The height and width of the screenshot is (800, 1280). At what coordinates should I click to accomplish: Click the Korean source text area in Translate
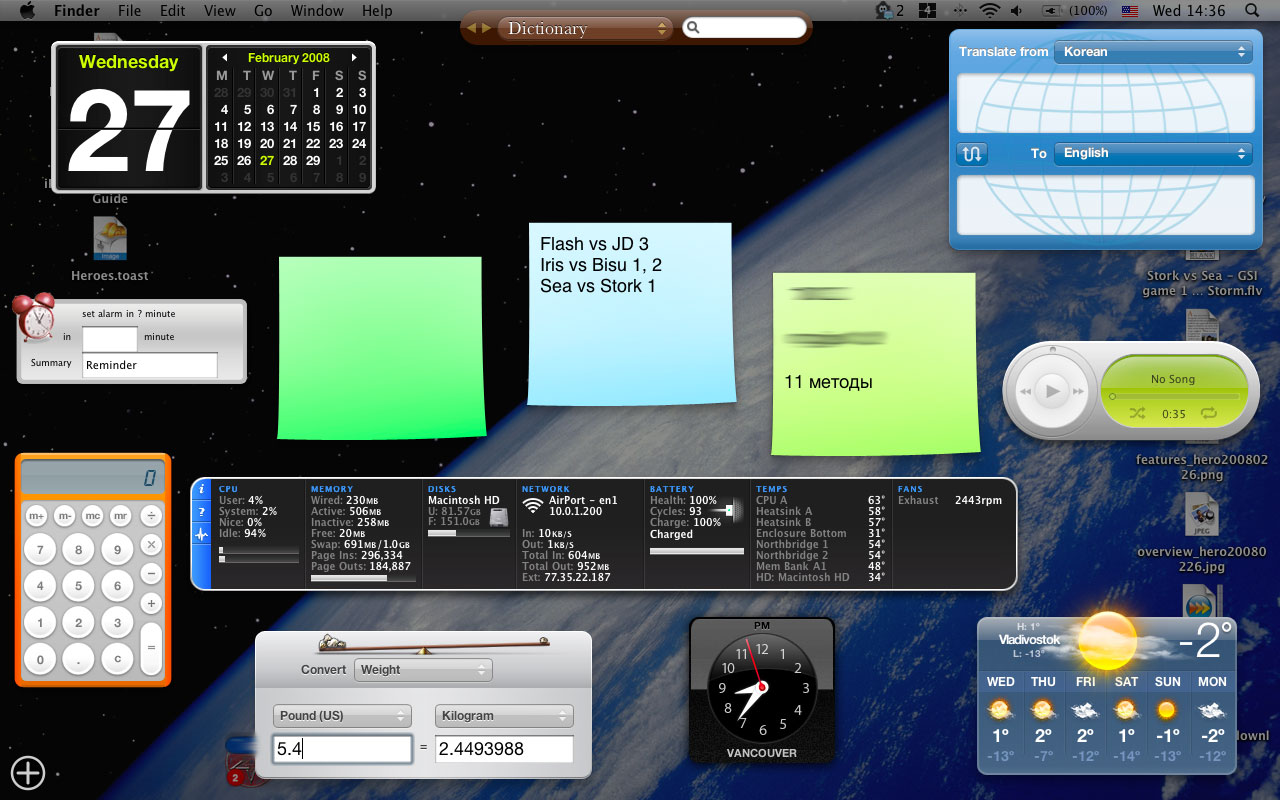click(1106, 104)
